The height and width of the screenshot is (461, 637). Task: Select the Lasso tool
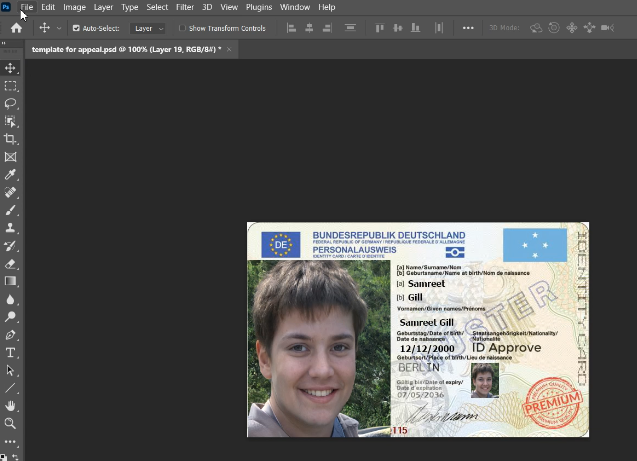(11, 103)
